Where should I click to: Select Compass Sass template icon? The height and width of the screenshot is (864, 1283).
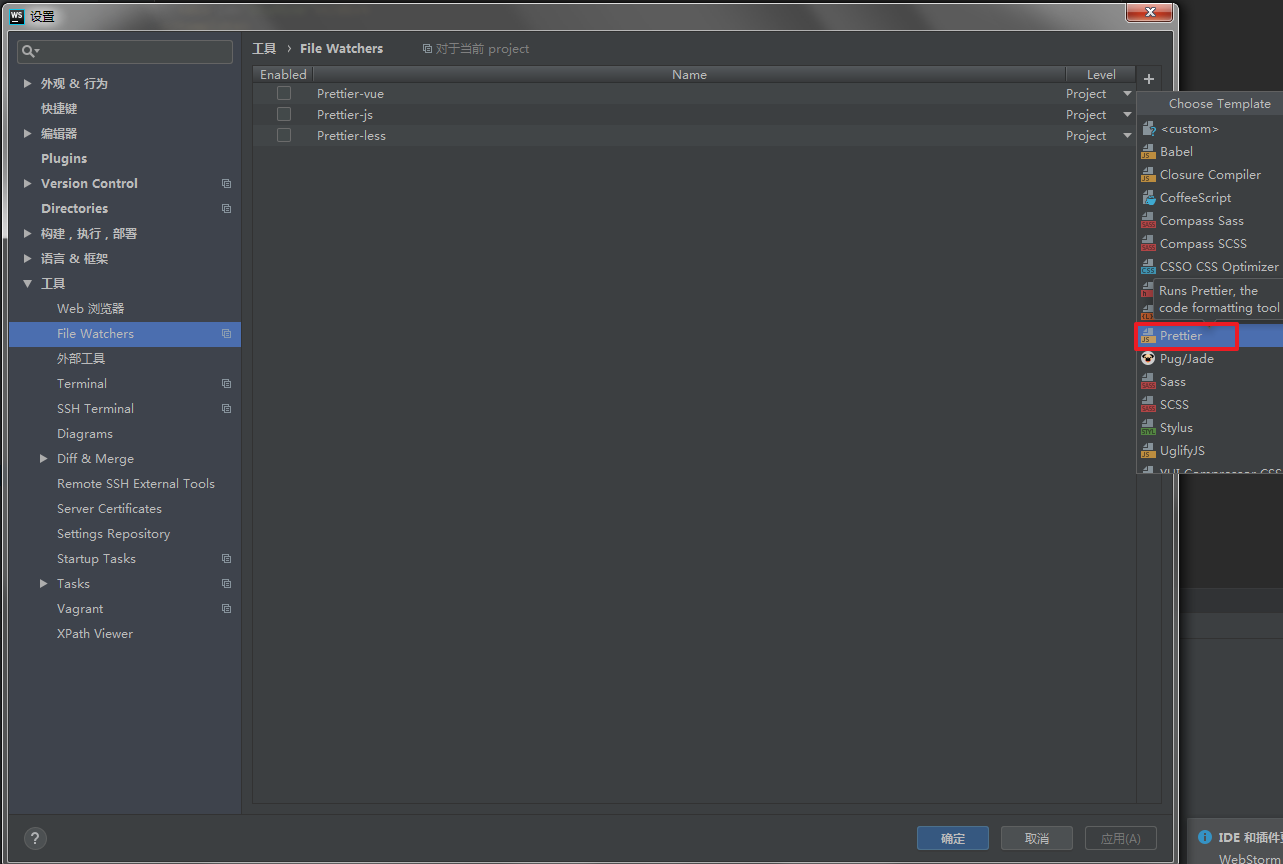click(1149, 221)
